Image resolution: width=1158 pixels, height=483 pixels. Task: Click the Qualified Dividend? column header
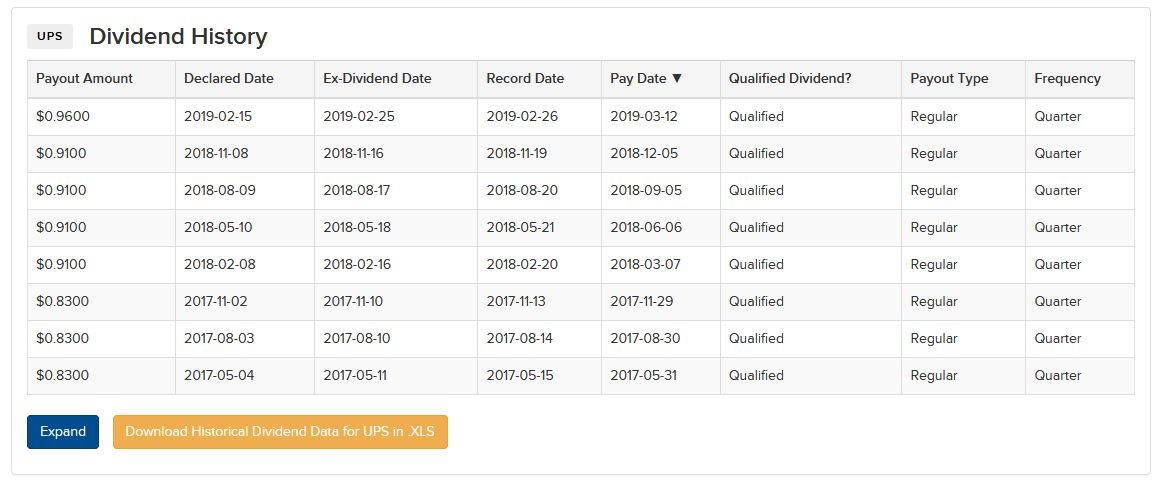point(790,79)
